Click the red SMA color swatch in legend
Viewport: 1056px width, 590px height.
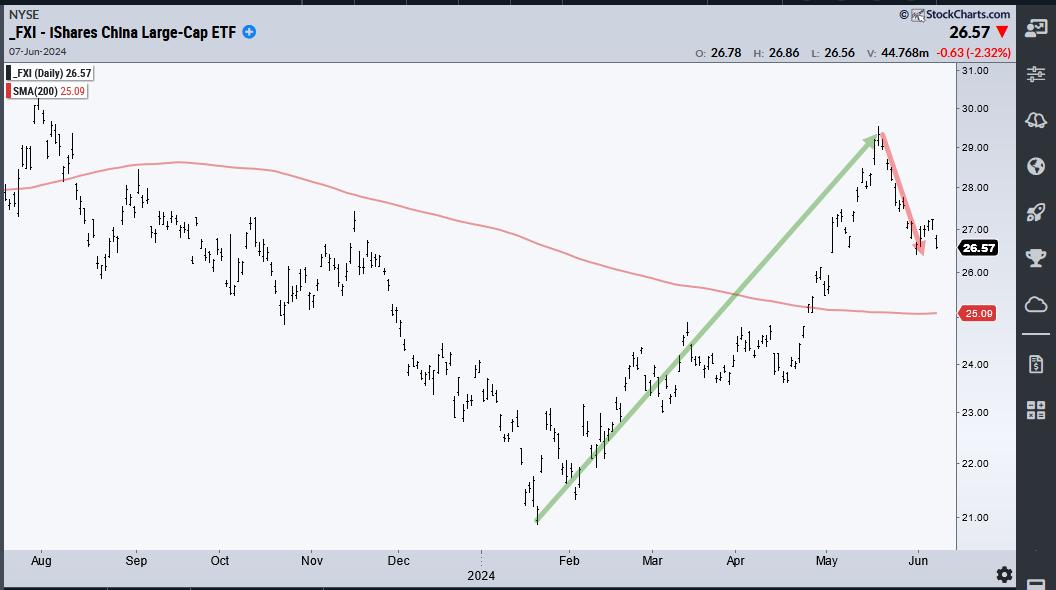point(10,90)
